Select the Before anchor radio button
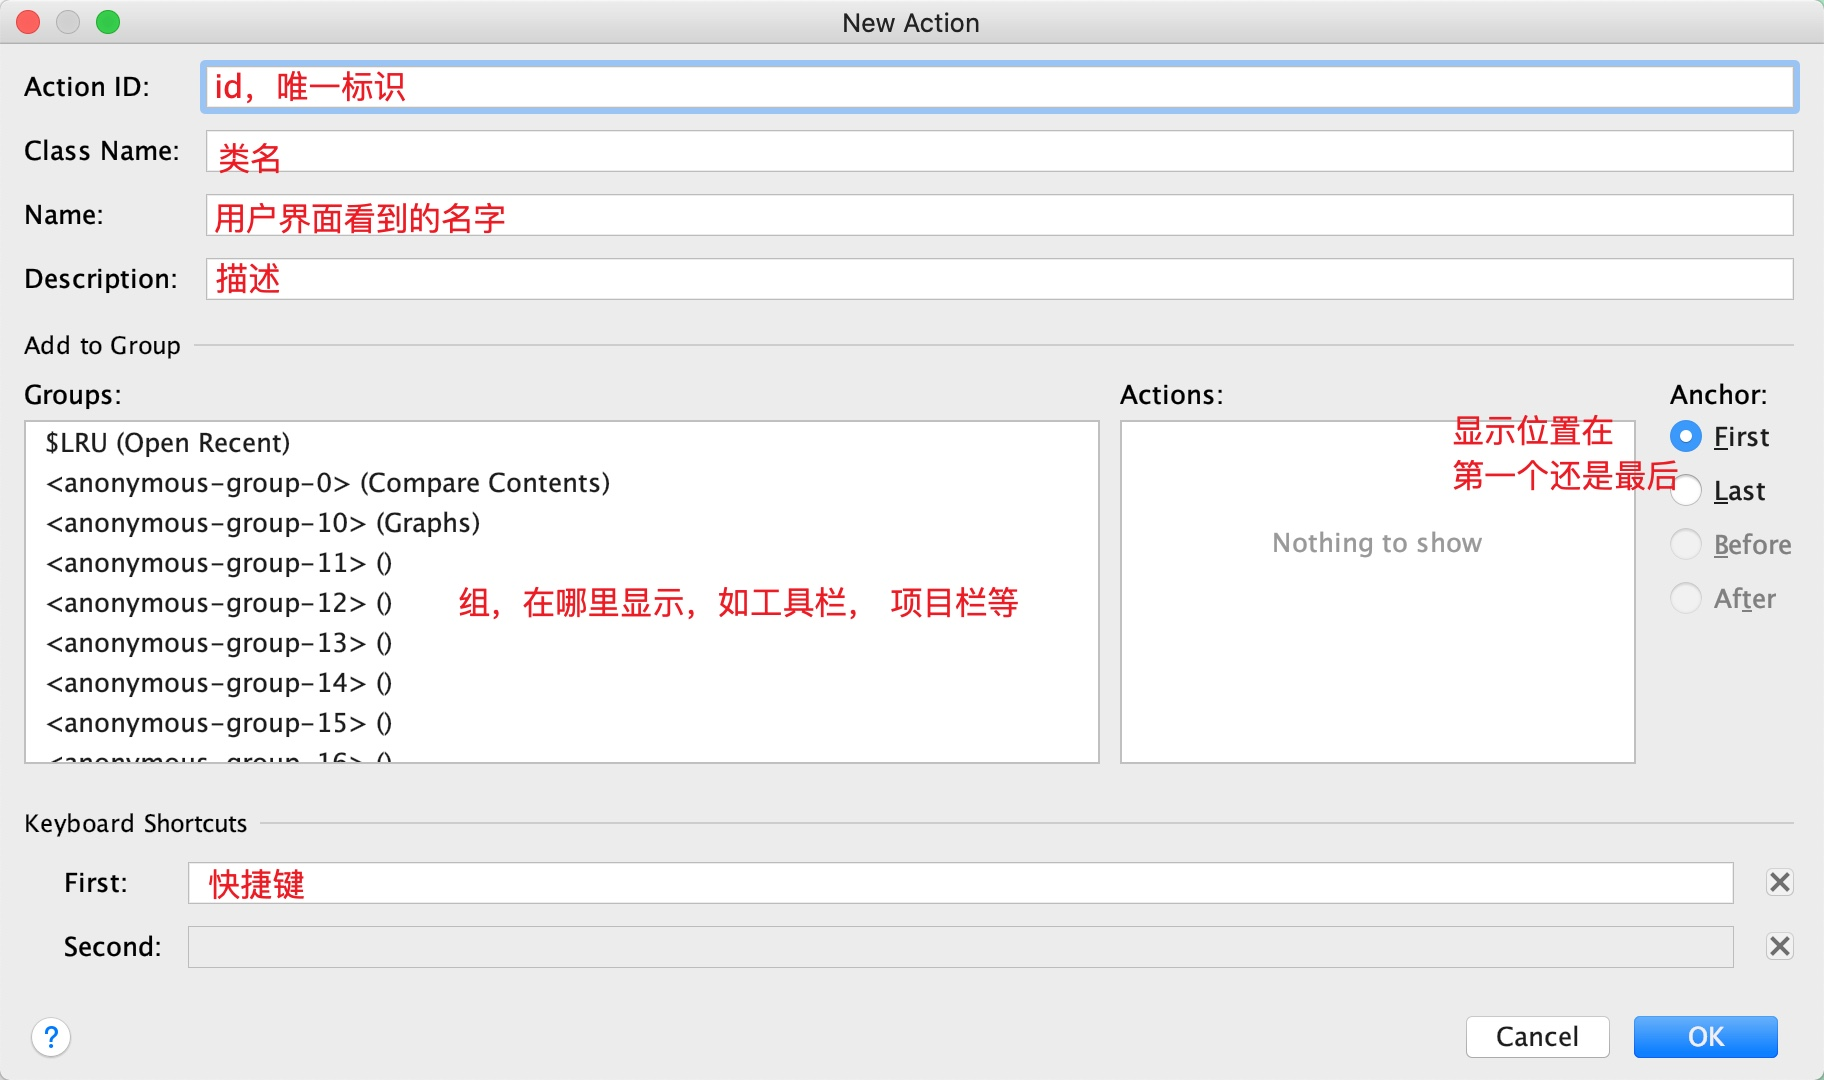The width and height of the screenshot is (1824, 1080). pyautogui.click(x=1686, y=544)
